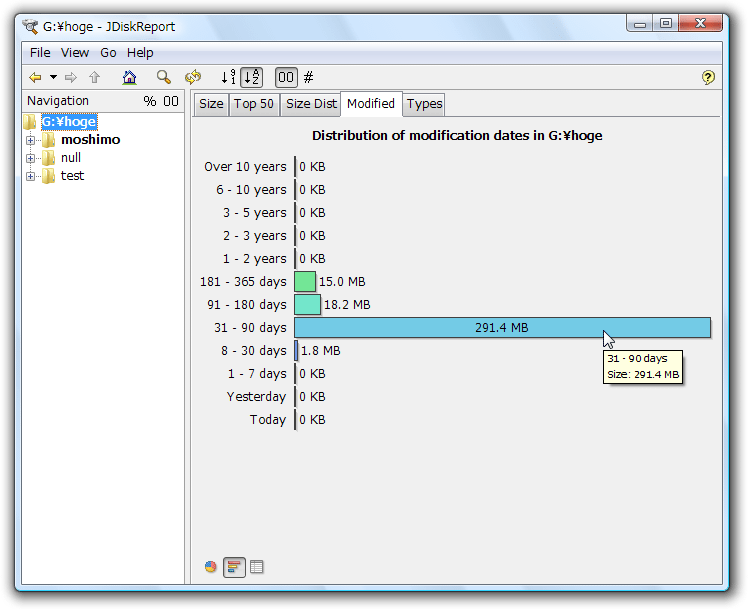Click the '1.8 MB' value text
Viewport: 749px width, 609px height.
coord(321,350)
